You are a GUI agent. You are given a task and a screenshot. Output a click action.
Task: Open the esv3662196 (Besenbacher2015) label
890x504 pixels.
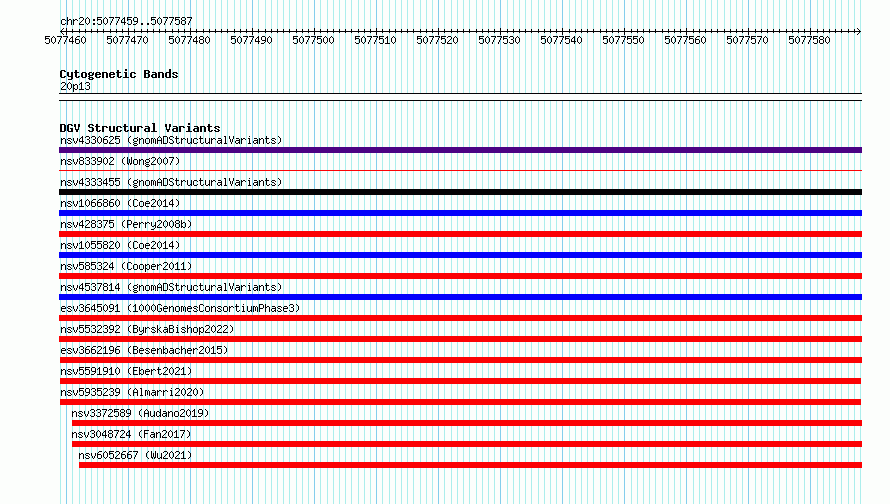(x=144, y=350)
